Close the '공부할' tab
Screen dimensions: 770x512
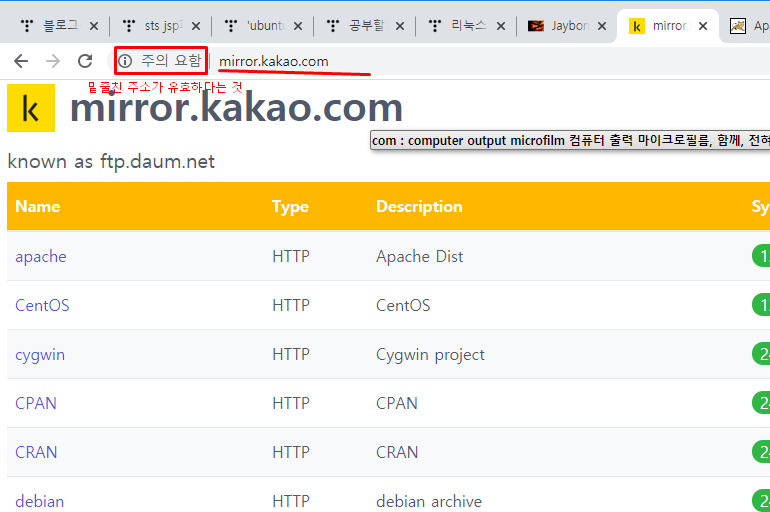pos(400,26)
